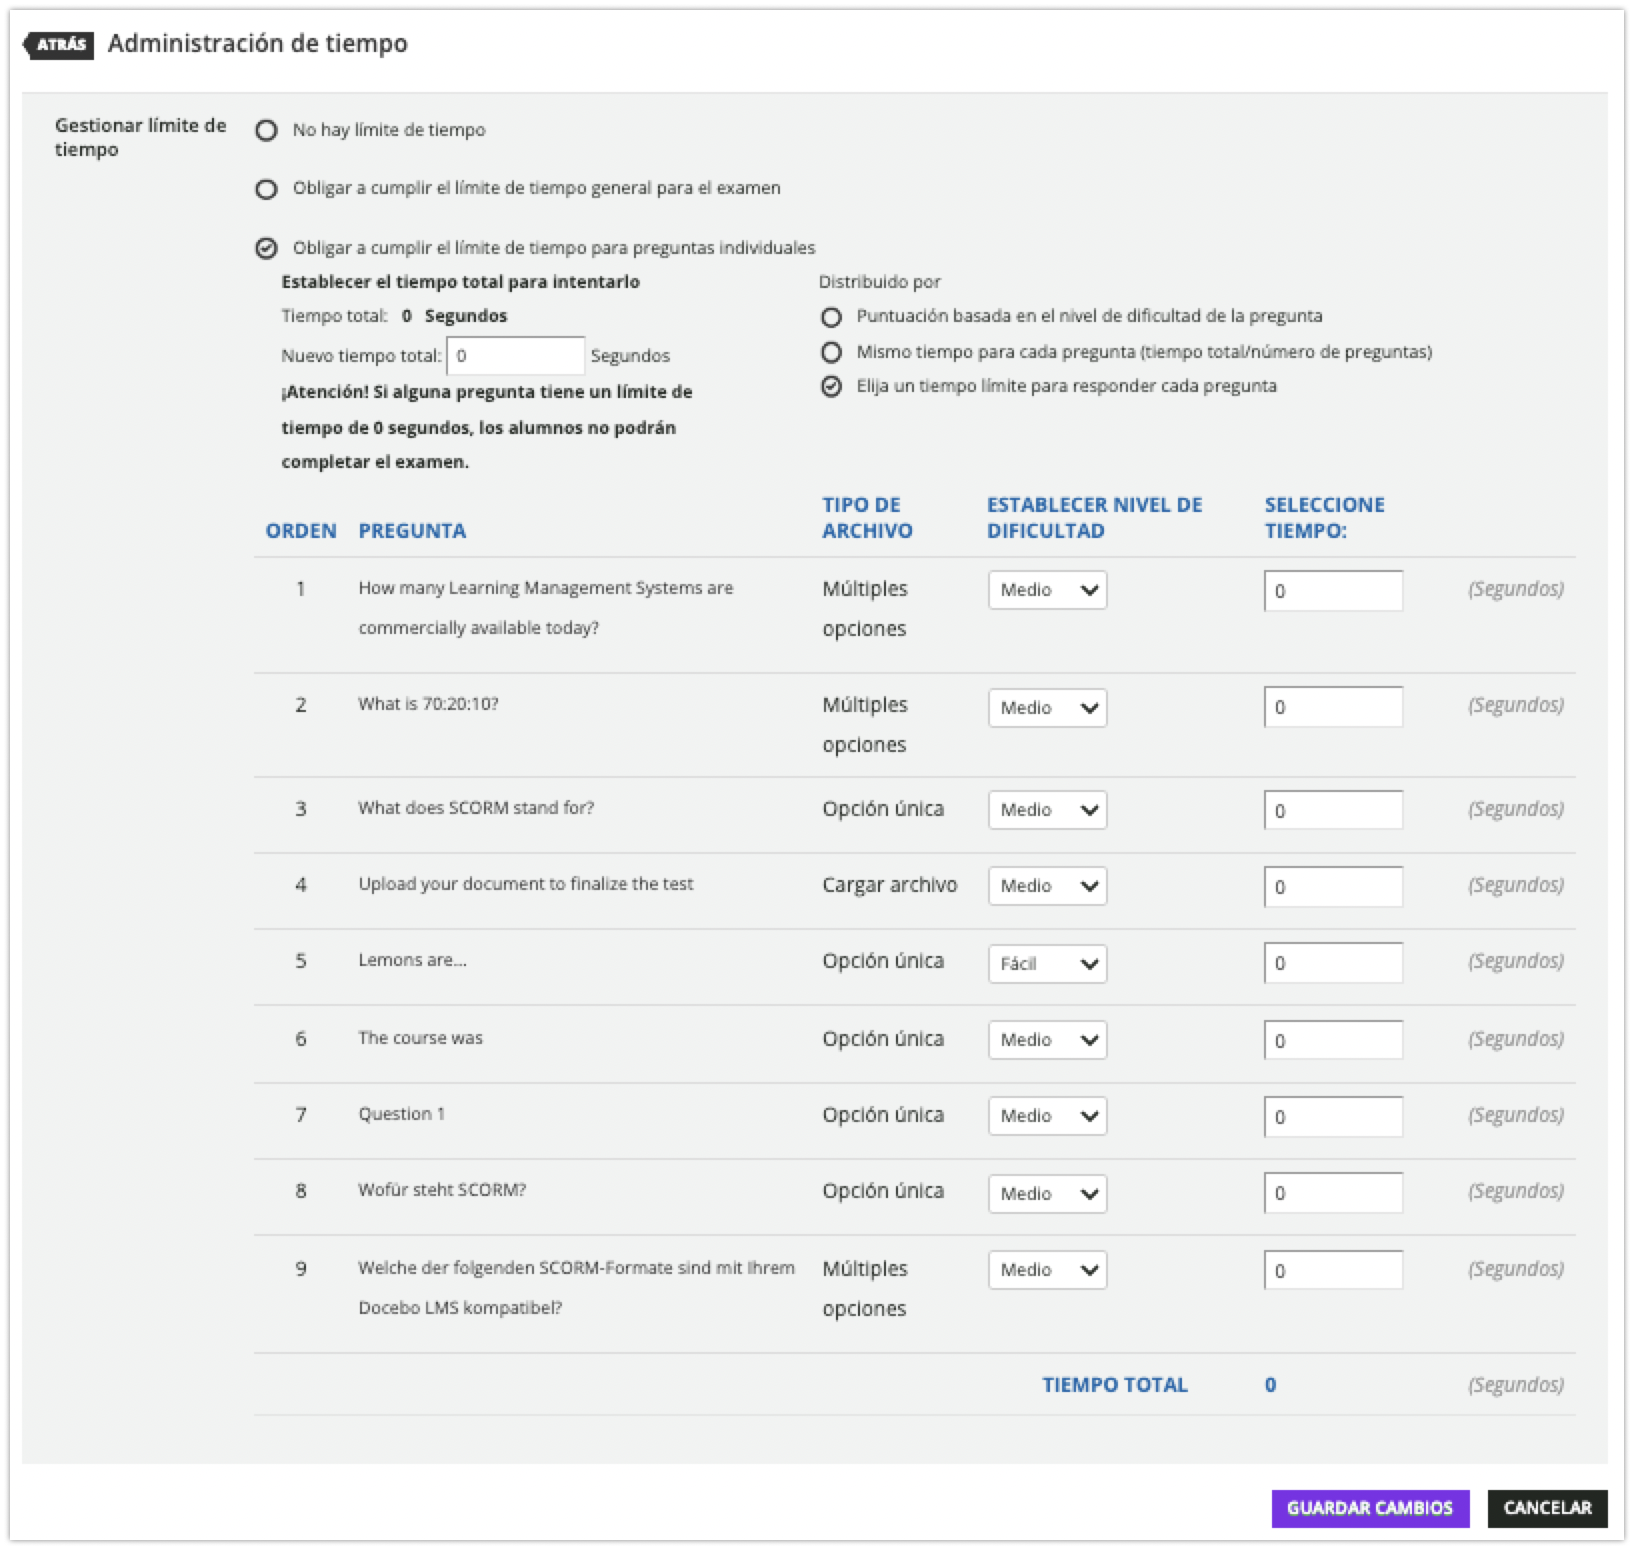The width and height of the screenshot is (1634, 1550).
Task: Open difficulty dropdown for 'What is 70:20:10?'
Action: (x=1047, y=708)
